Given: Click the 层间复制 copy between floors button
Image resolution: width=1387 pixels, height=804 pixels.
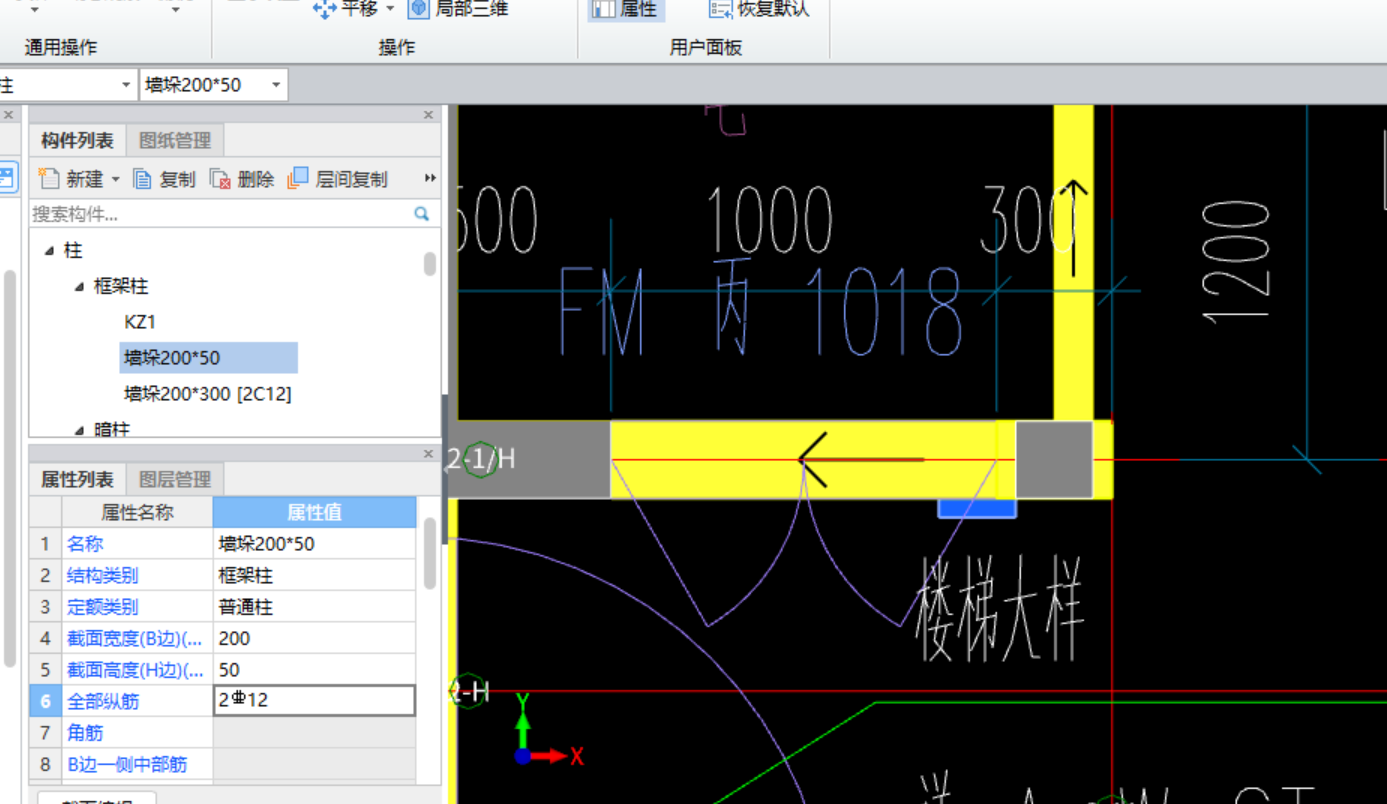Looking at the screenshot, I should tap(337, 179).
